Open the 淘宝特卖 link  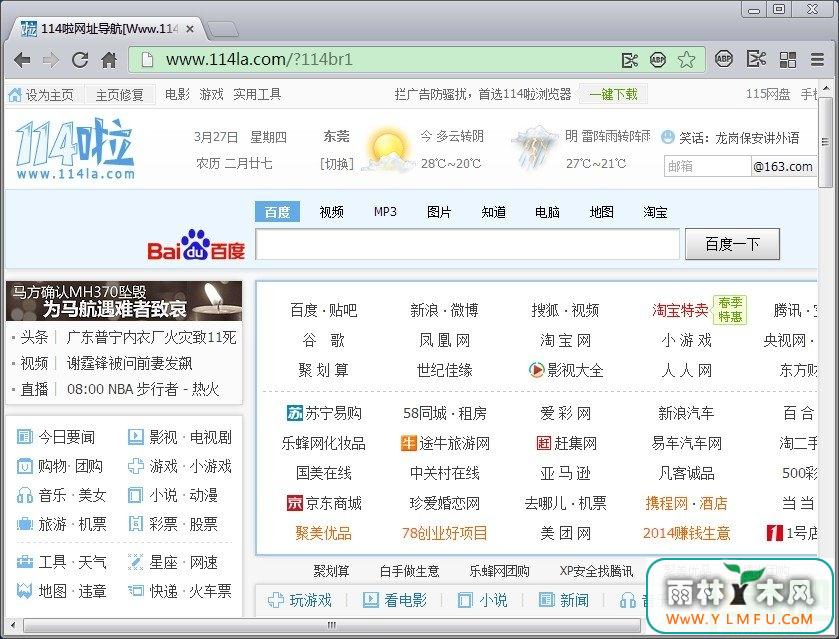click(680, 310)
